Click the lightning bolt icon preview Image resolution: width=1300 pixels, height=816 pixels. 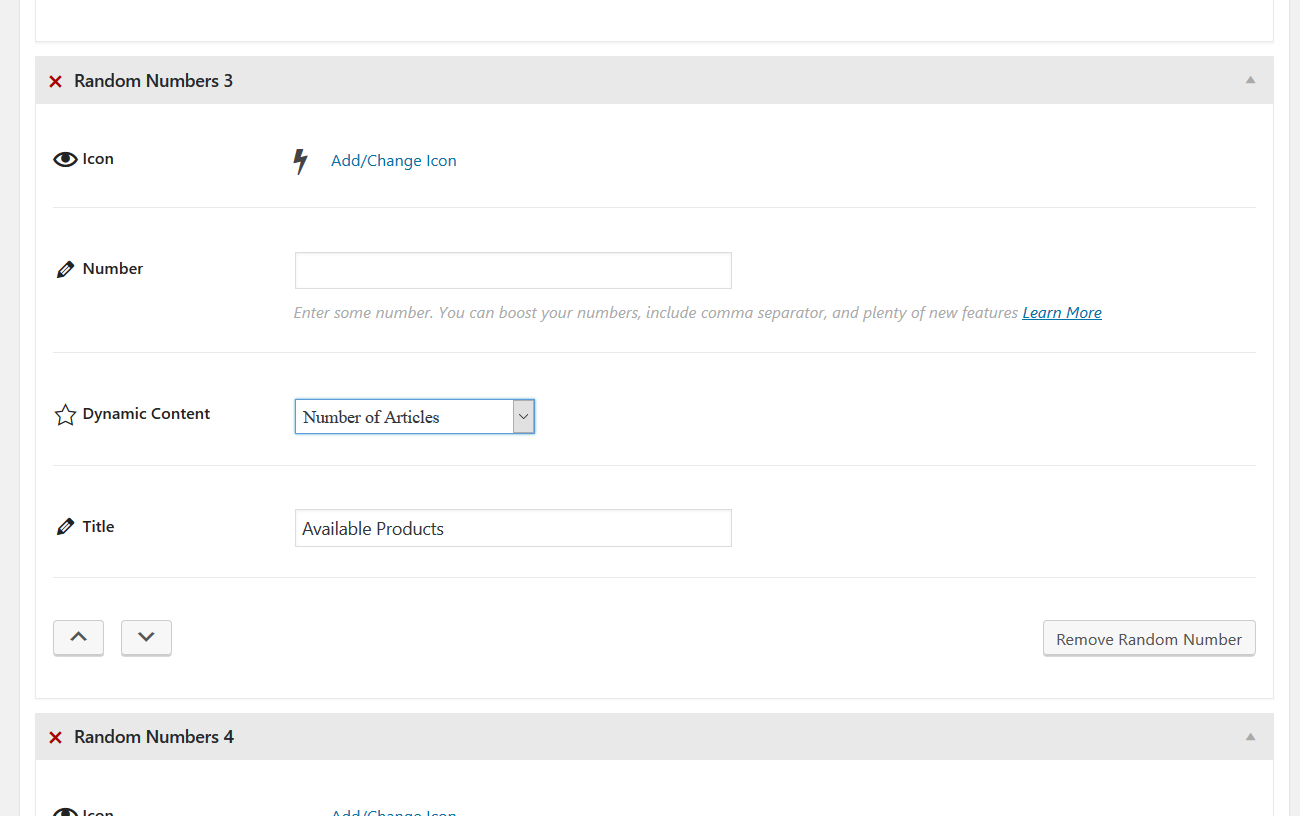(300, 161)
